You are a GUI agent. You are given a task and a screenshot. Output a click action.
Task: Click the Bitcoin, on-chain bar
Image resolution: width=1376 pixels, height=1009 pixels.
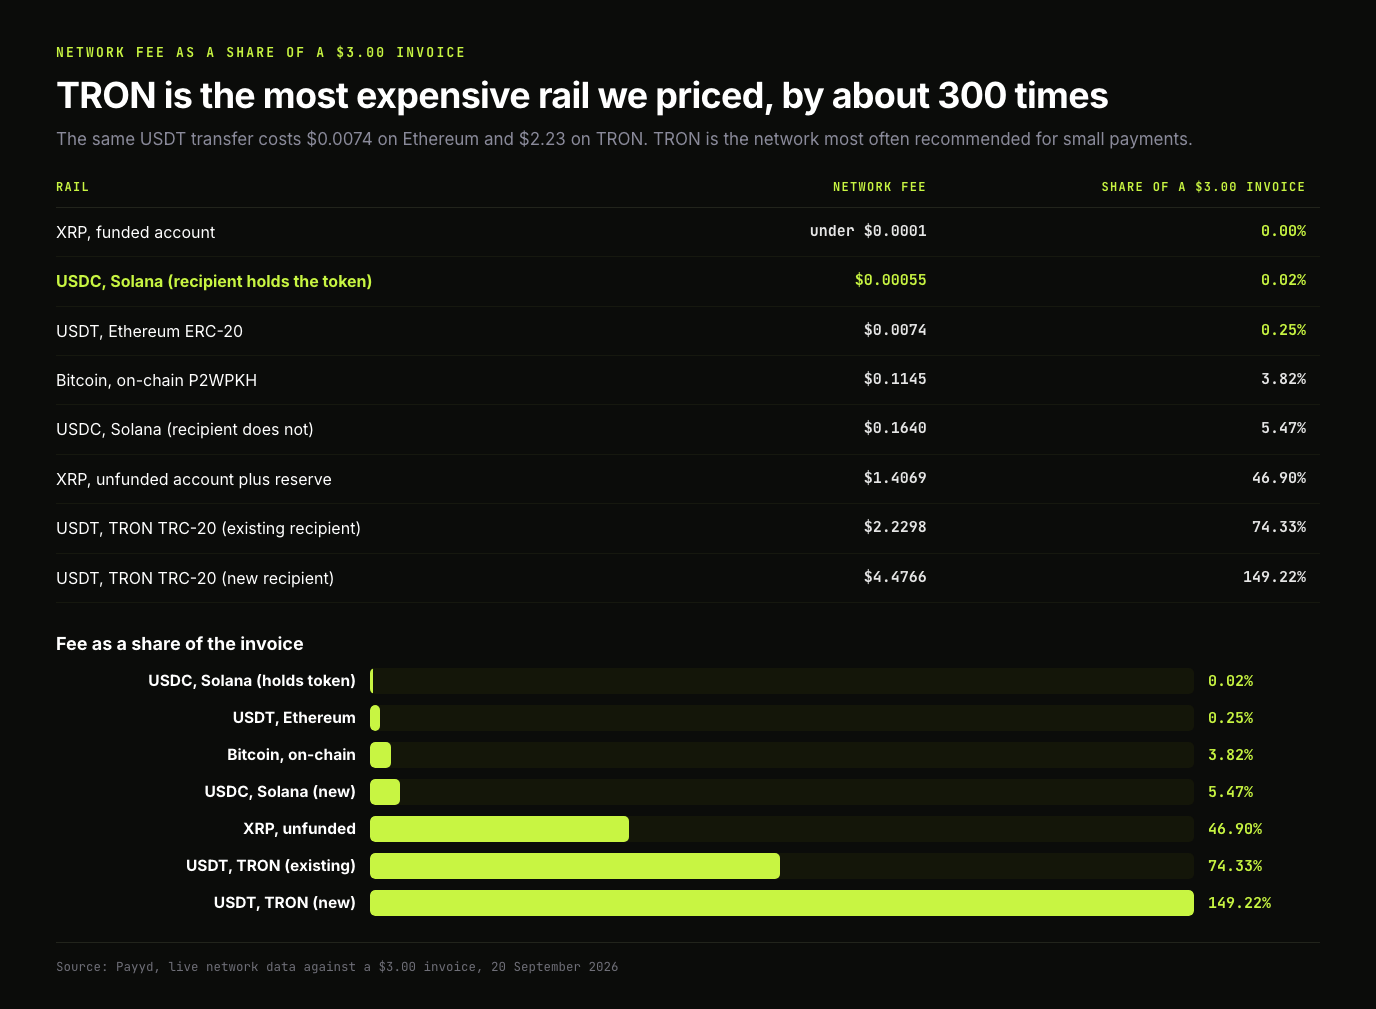[x=380, y=755]
